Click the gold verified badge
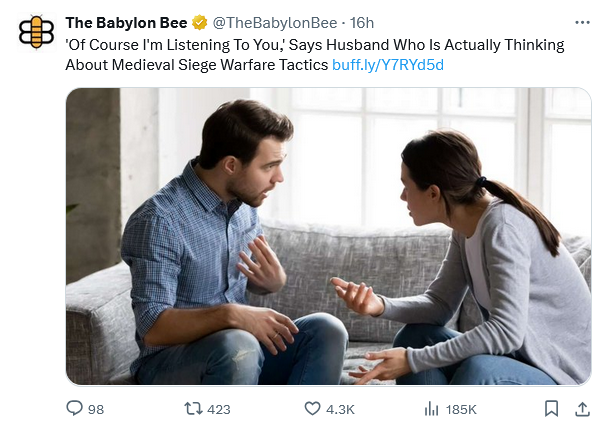 coord(200,23)
